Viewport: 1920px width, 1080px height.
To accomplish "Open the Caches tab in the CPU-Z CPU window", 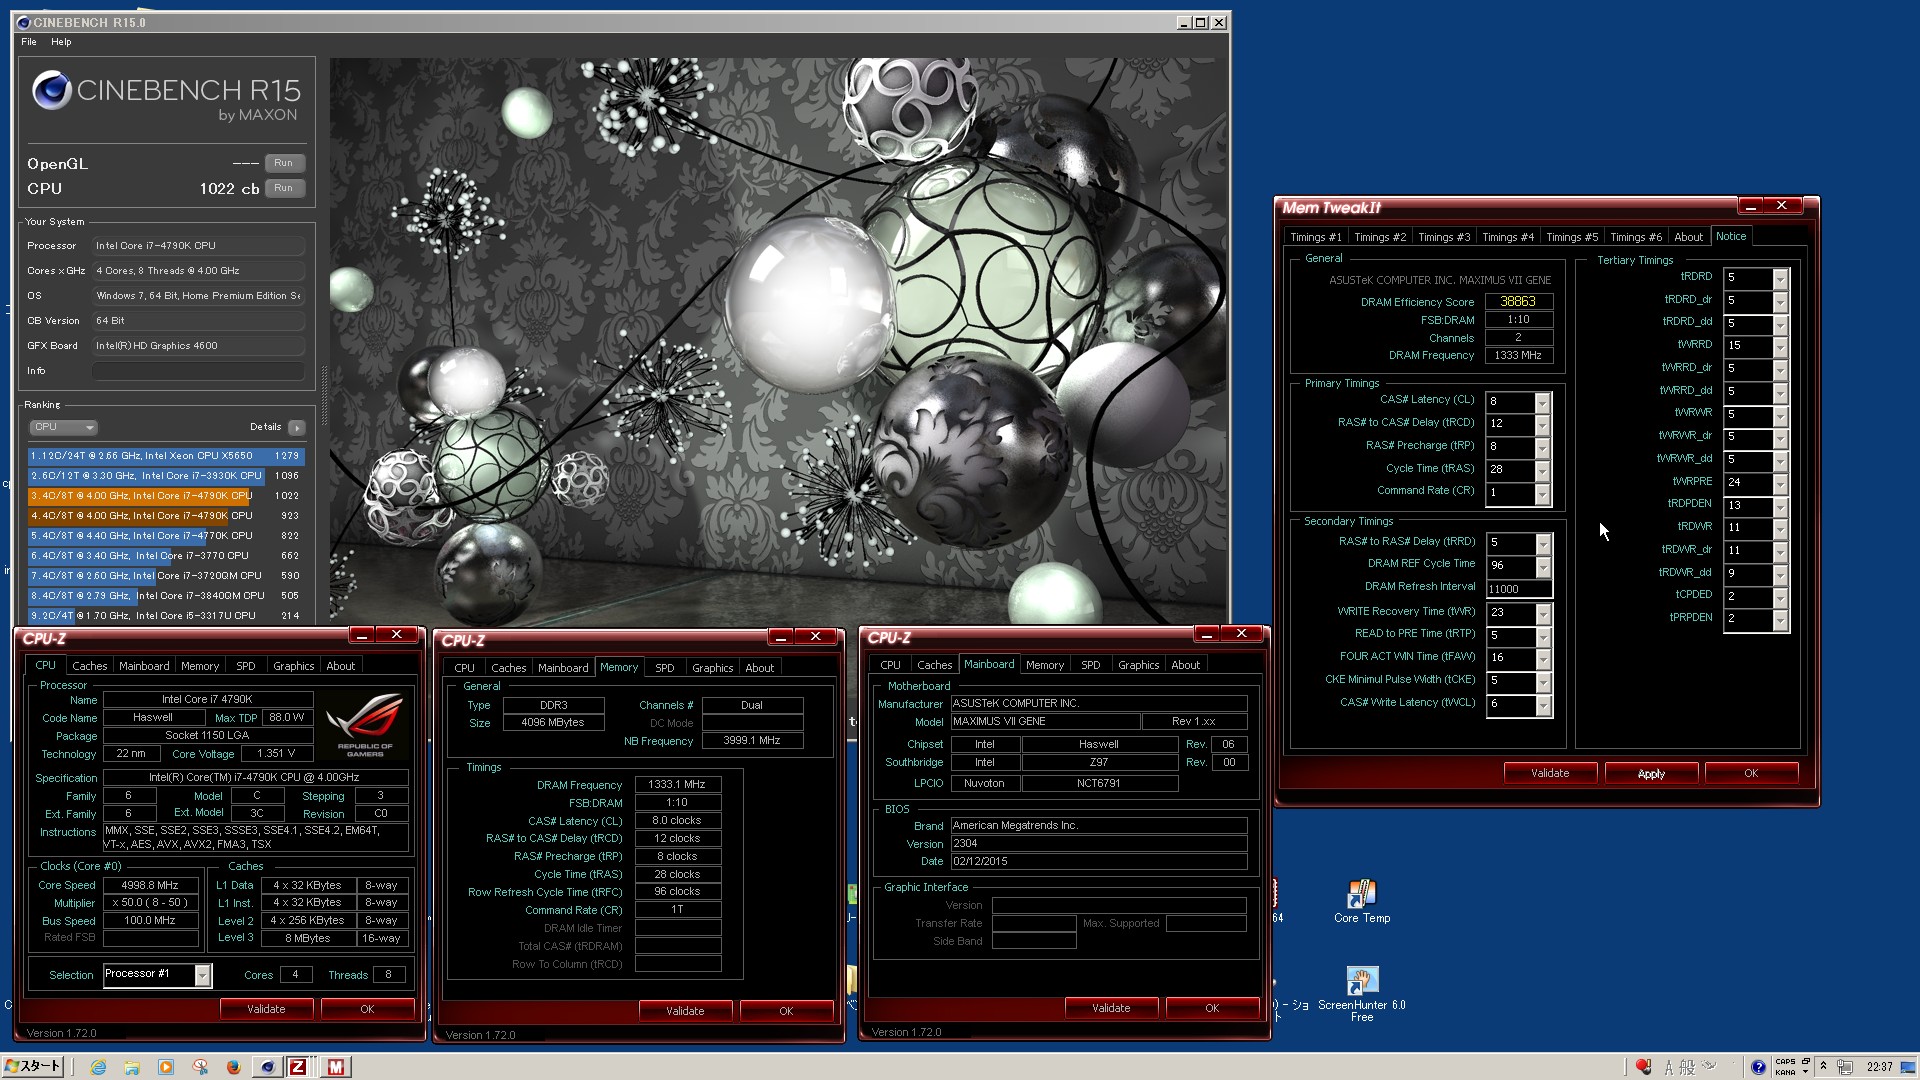I will pyautogui.click(x=89, y=666).
